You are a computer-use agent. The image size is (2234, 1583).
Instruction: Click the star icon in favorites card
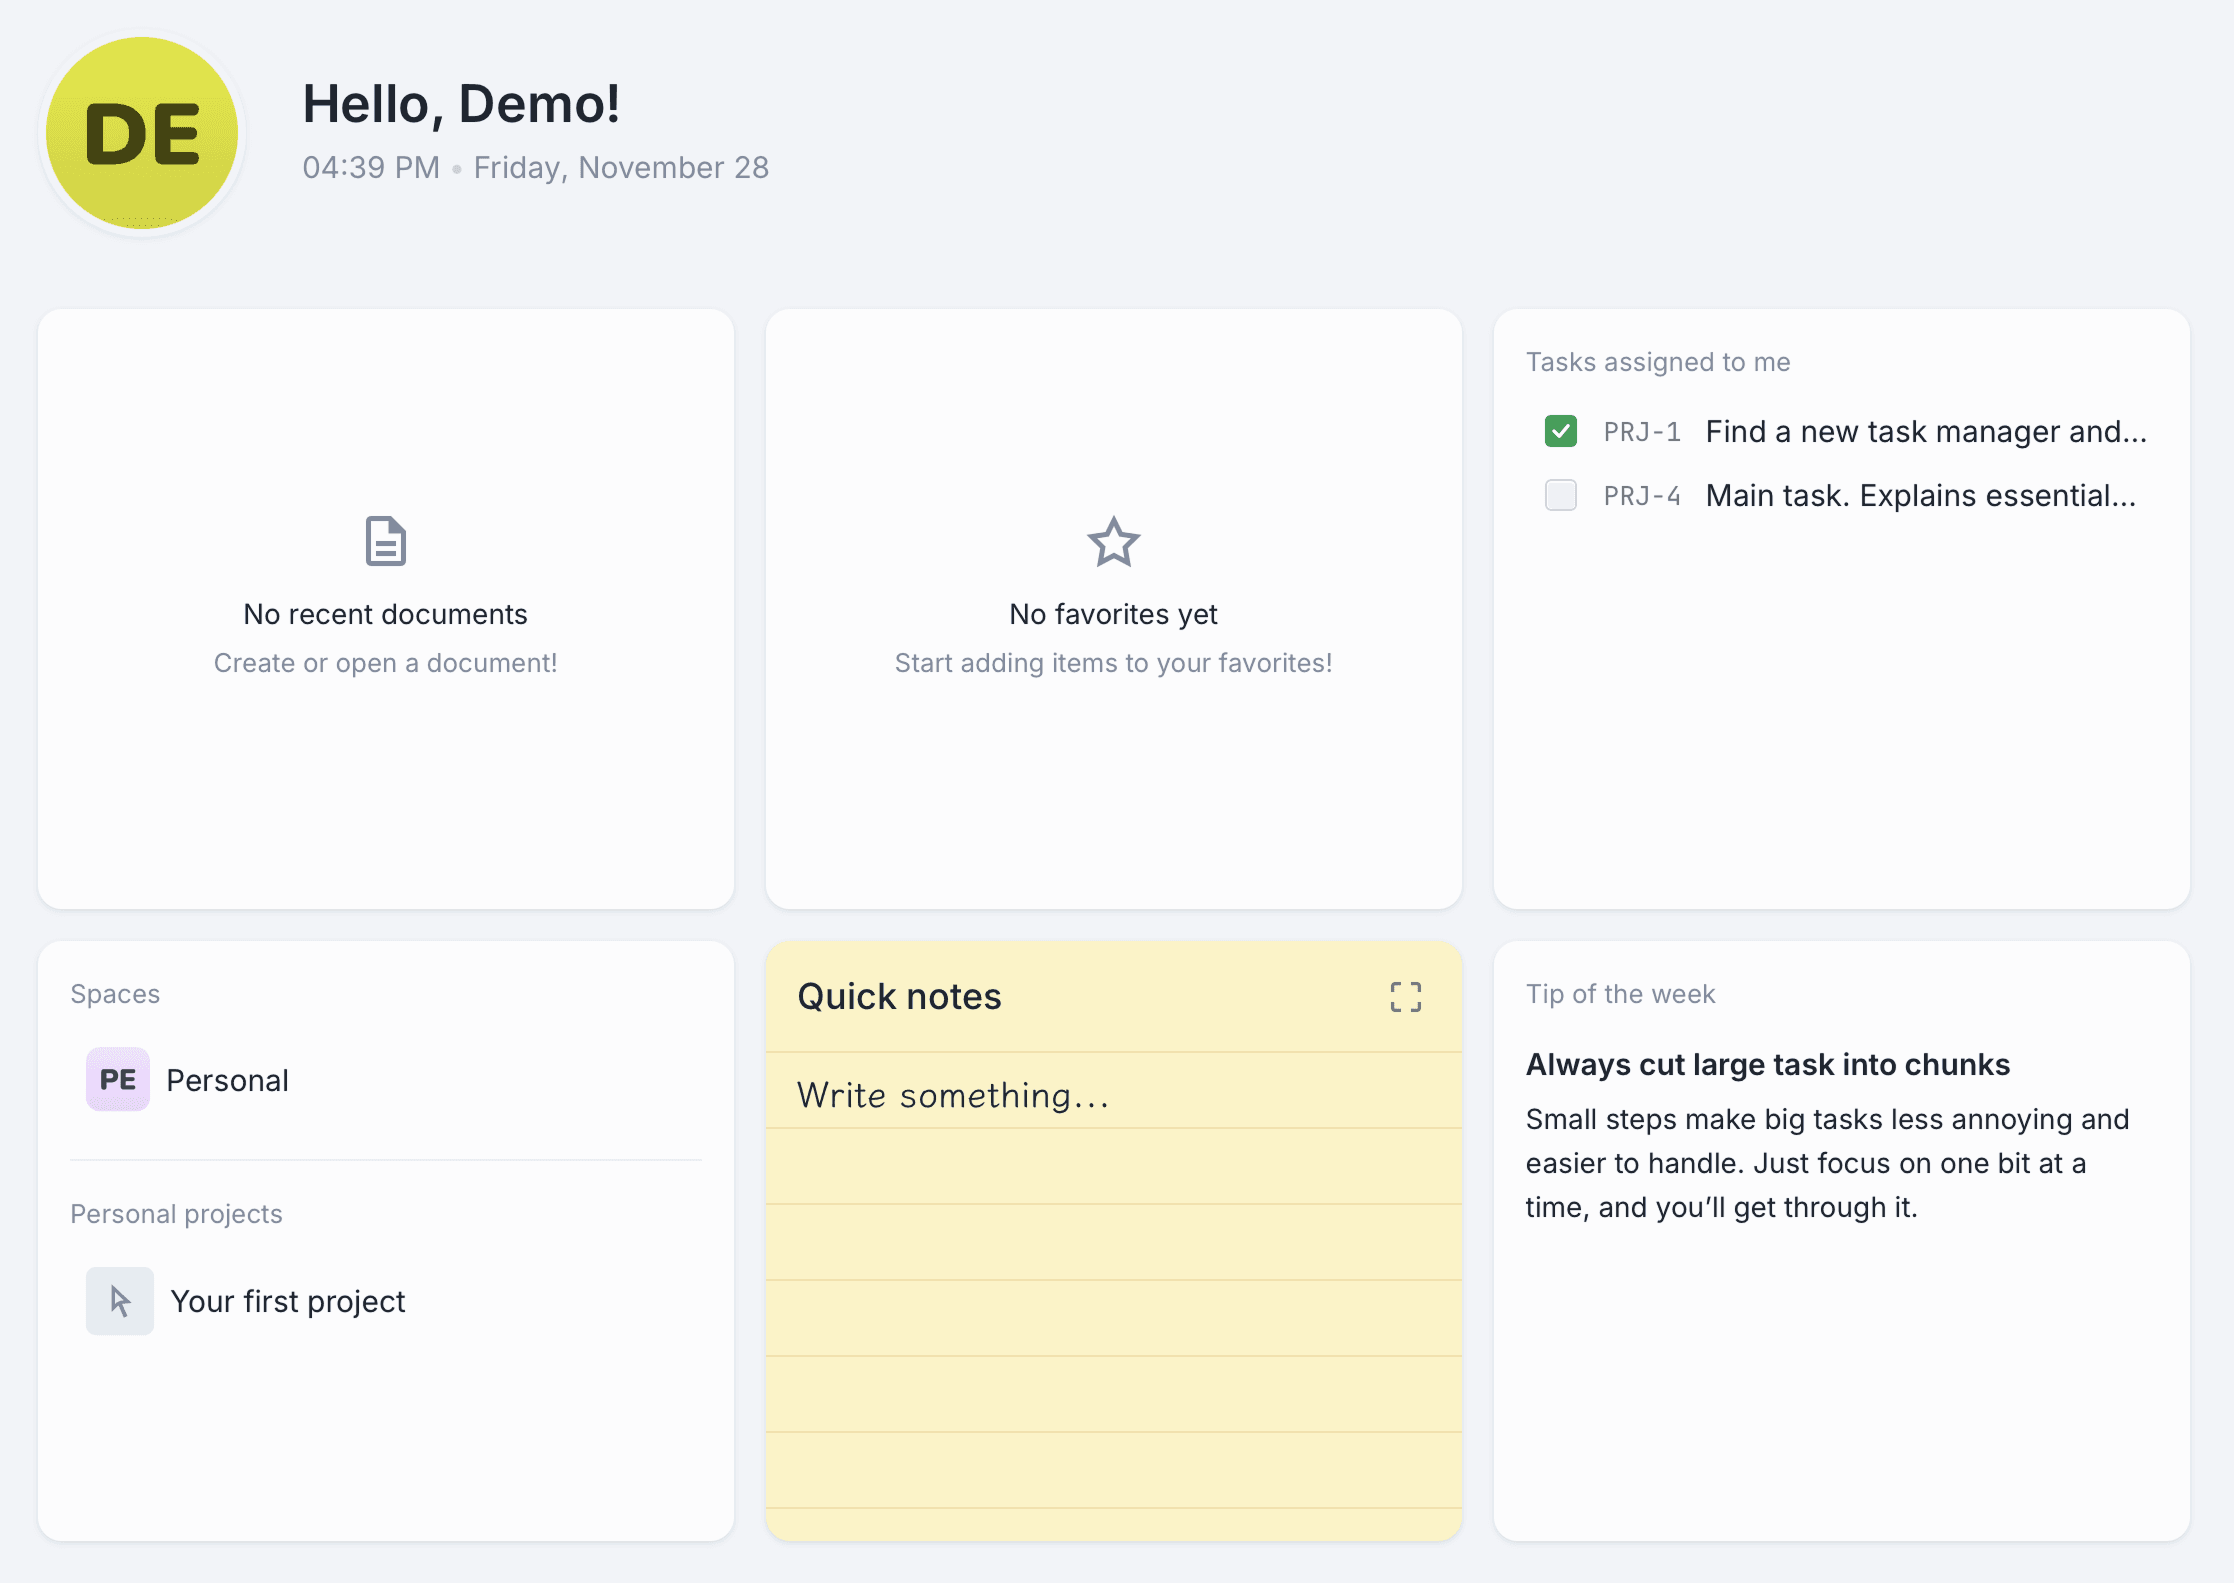click(1113, 542)
